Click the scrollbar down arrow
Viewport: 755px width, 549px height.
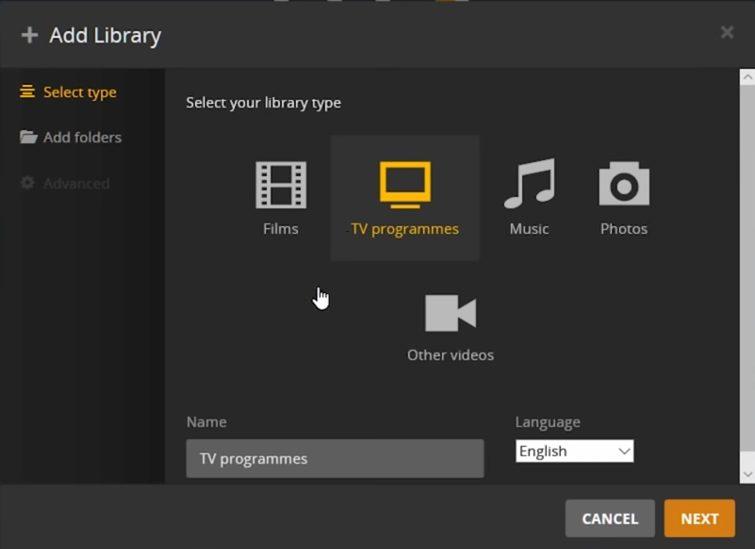[x=747, y=474]
